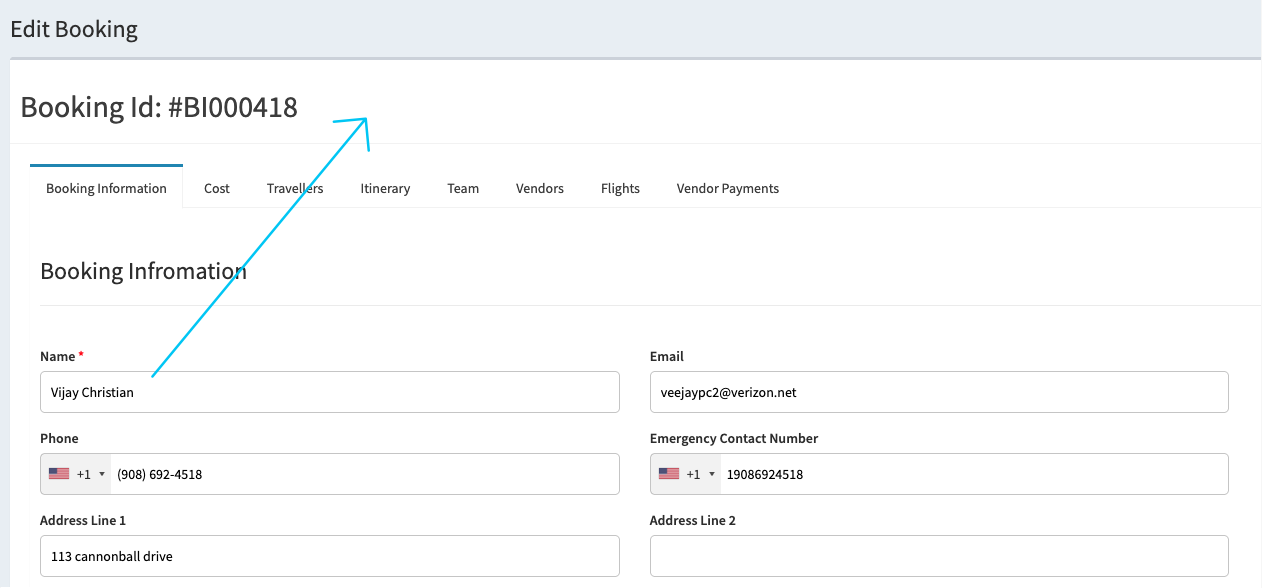Viewport: 1262px width, 588px height.
Task: Open the Flights tab
Action: pyautogui.click(x=620, y=188)
